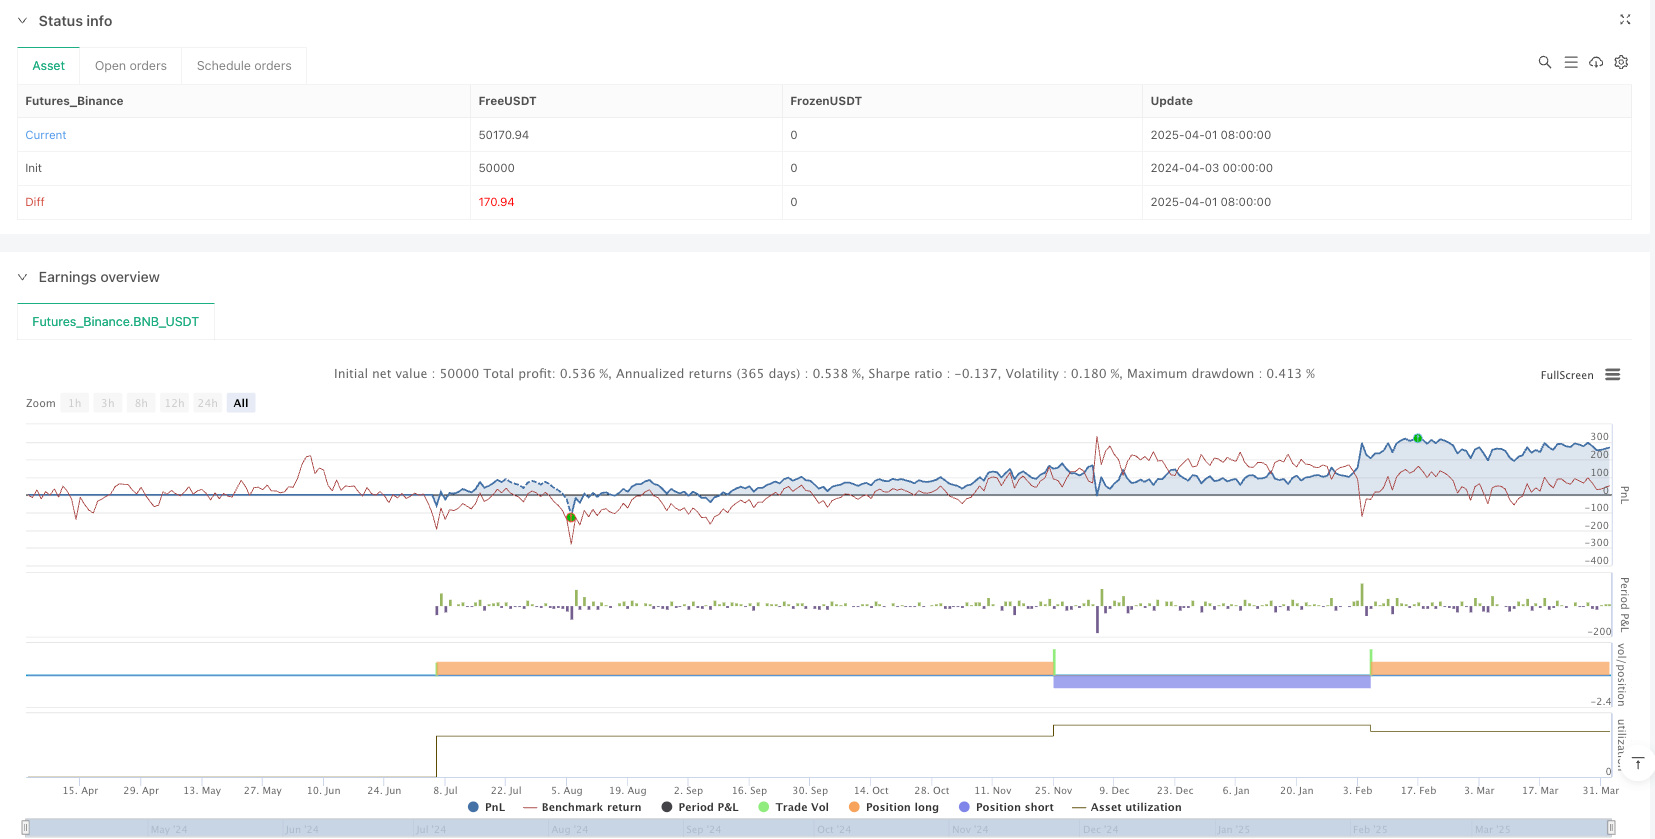Click the search icon above the asset table
This screenshot has width=1655, height=839.
[1544, 62]
